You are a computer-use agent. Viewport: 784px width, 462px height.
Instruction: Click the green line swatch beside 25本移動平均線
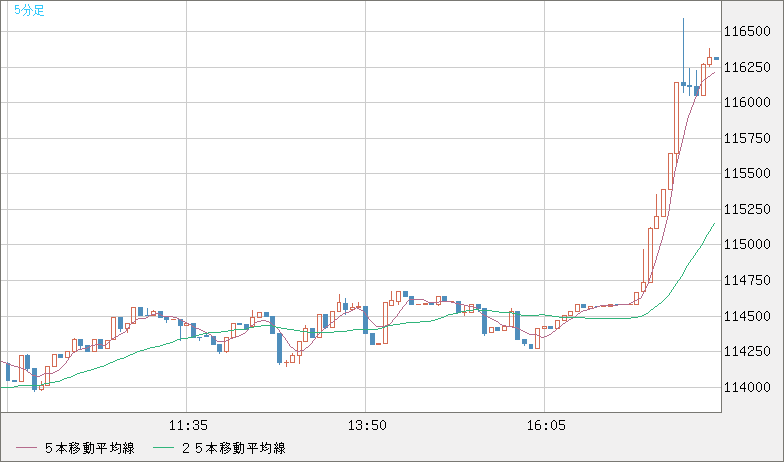[164, 448]
